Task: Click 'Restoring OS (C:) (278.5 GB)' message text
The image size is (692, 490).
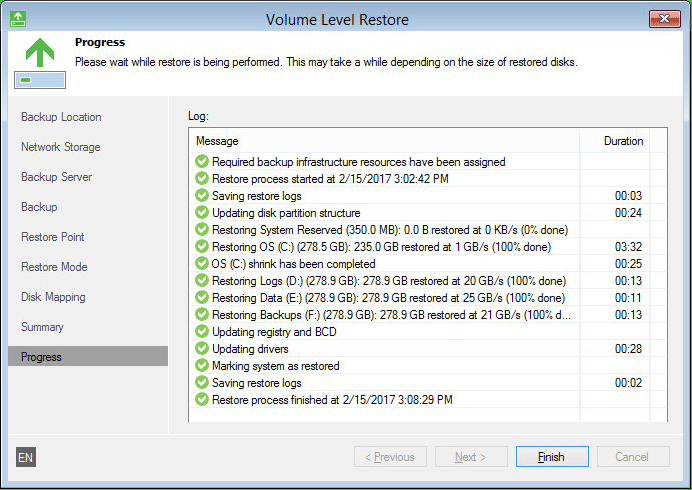Action: click(381, 247)
